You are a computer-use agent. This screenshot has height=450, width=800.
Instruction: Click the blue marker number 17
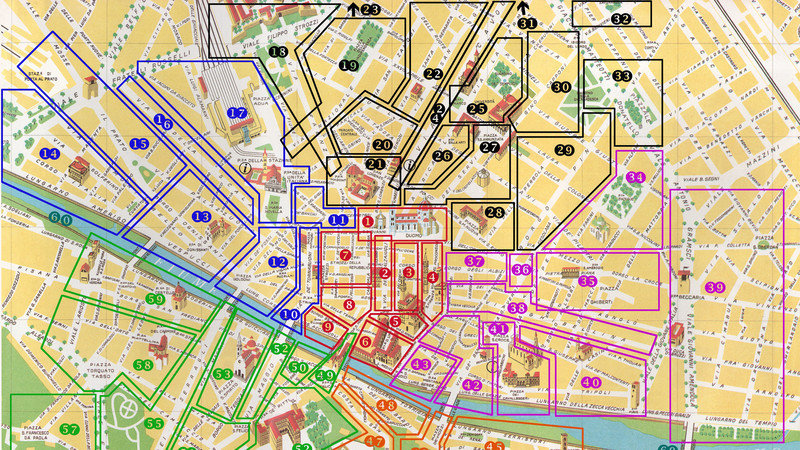tap(237, 113)
